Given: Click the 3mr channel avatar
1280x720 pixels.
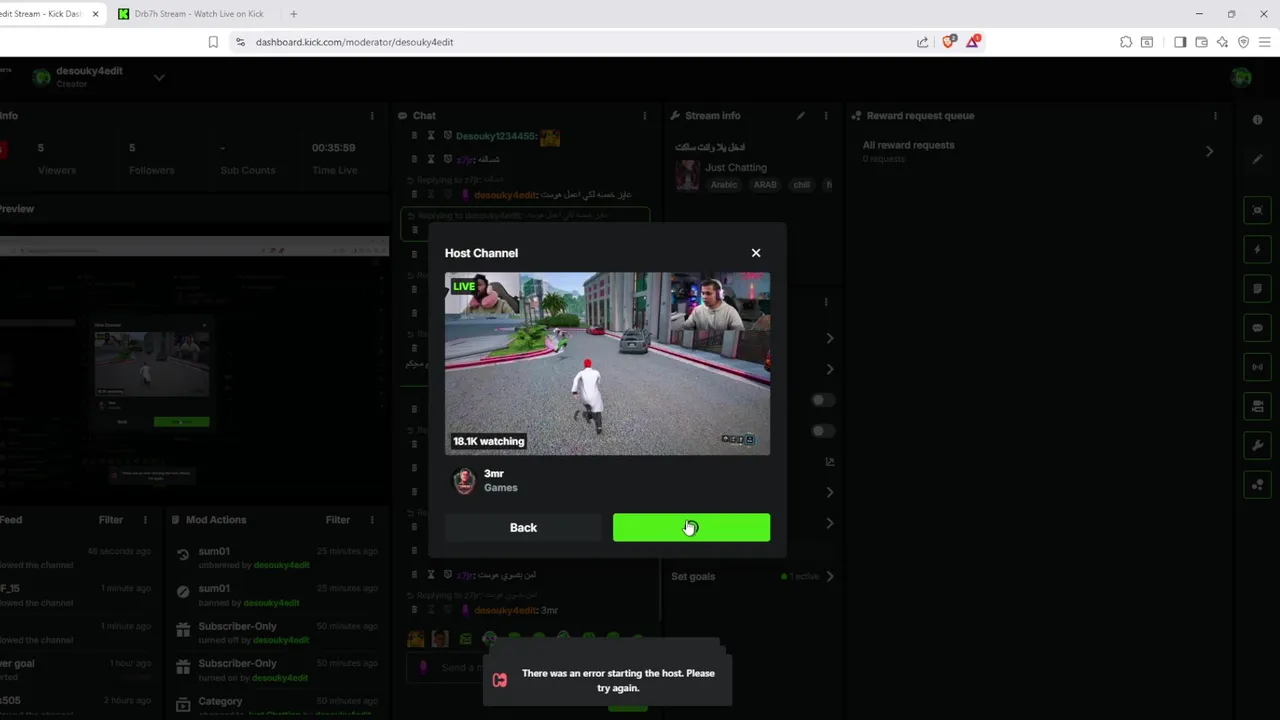Looking at the screenshot, I should click(464, 481).
